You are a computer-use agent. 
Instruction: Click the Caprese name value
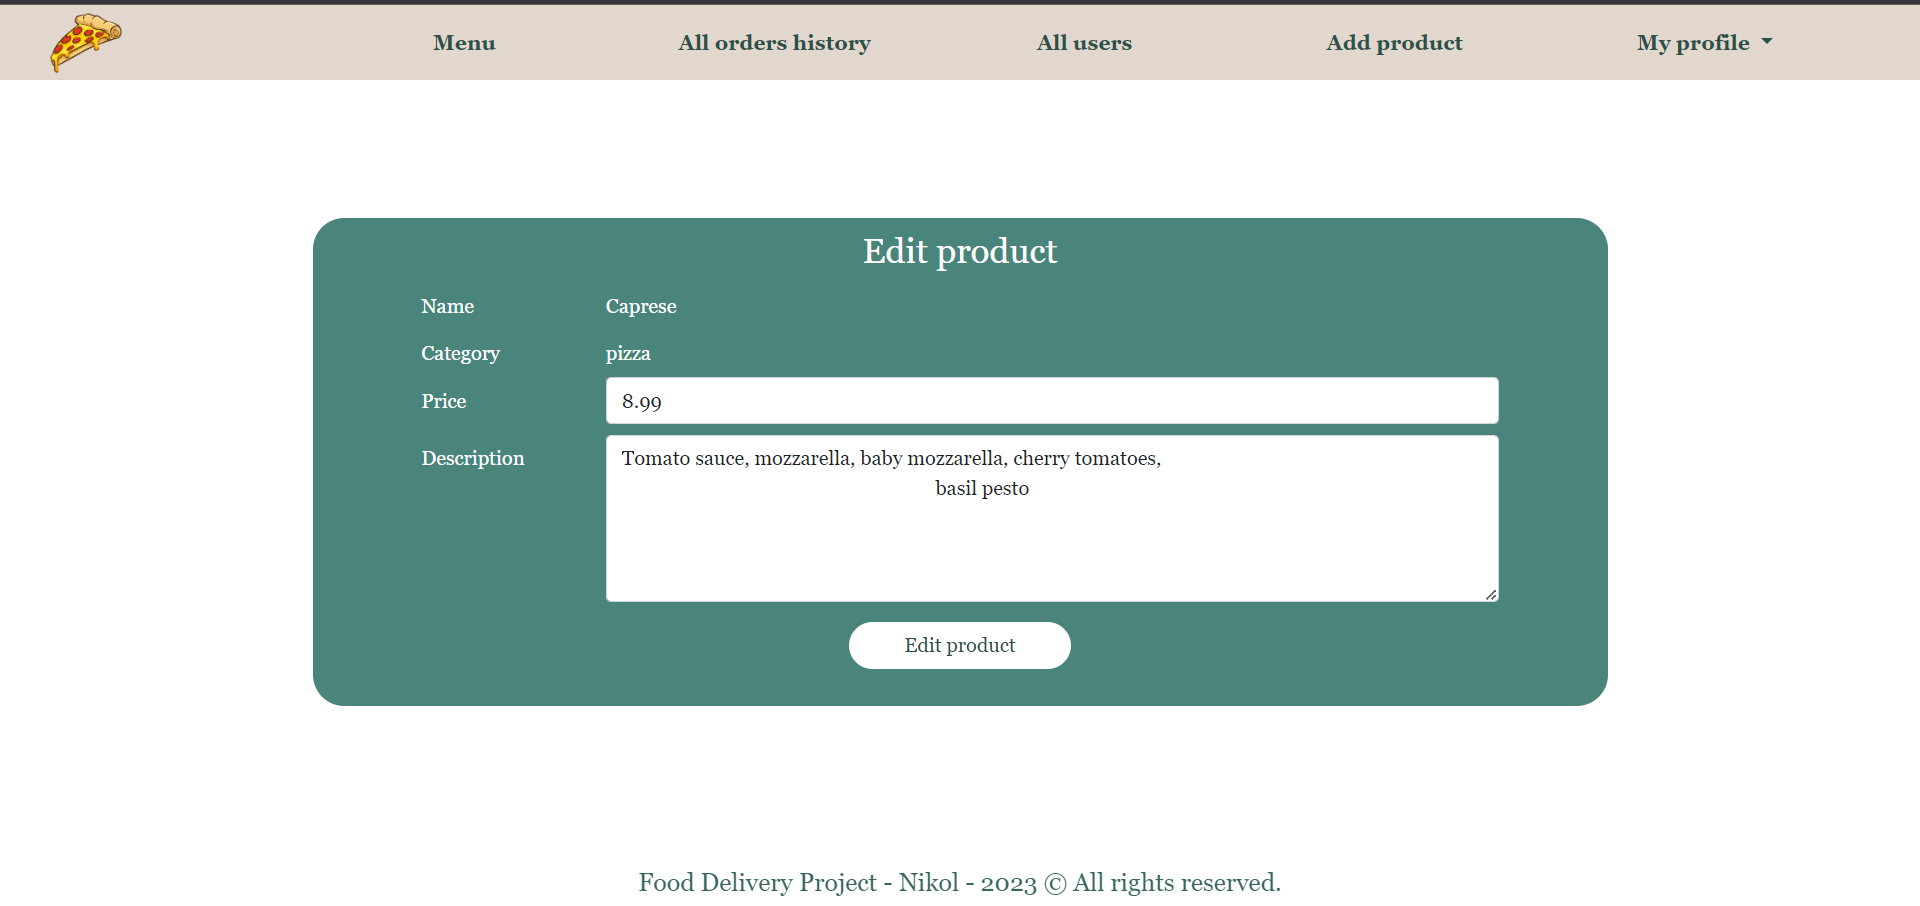[x=641, y=307]
